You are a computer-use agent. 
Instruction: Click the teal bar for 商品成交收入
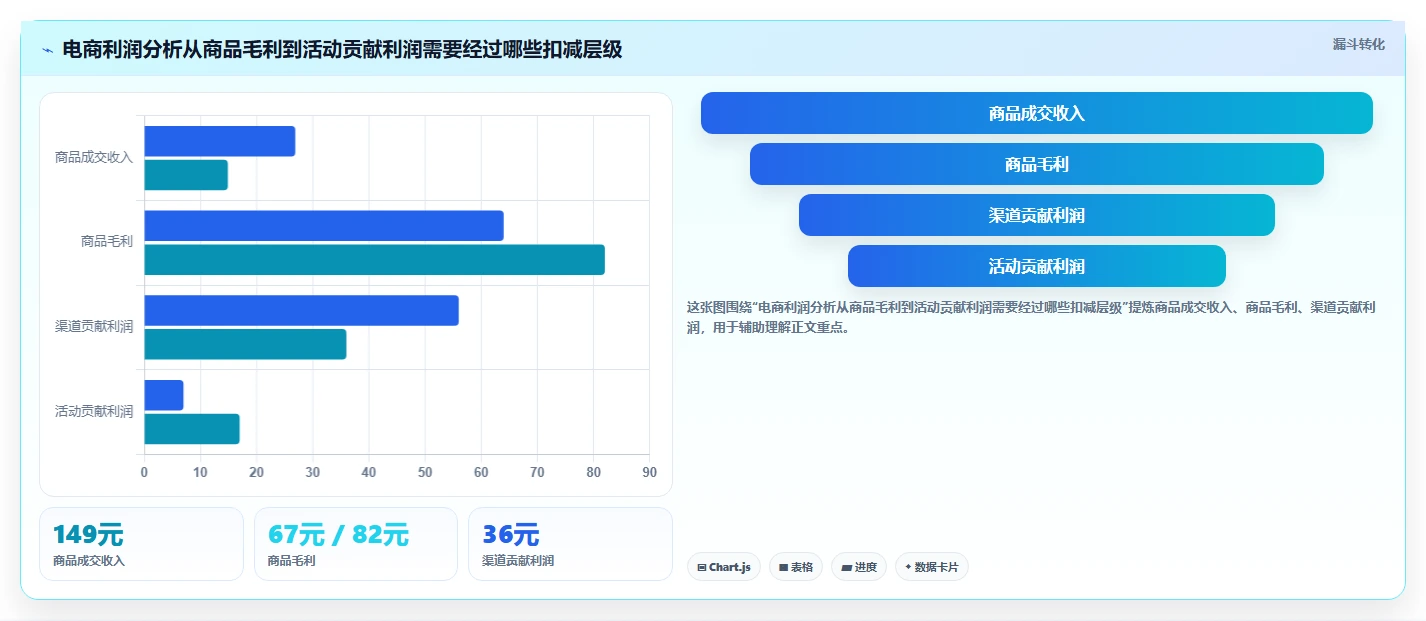click(x=186, y=175)
